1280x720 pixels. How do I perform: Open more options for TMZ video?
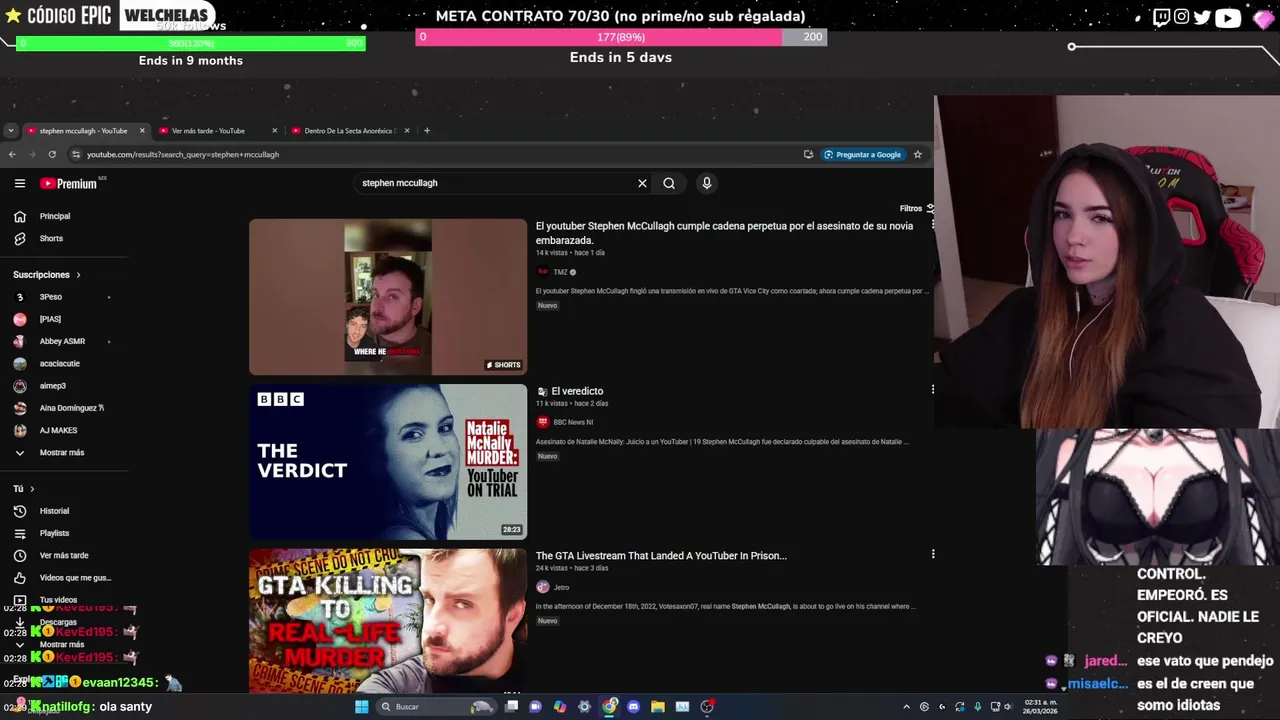click(x=932, y=224)
